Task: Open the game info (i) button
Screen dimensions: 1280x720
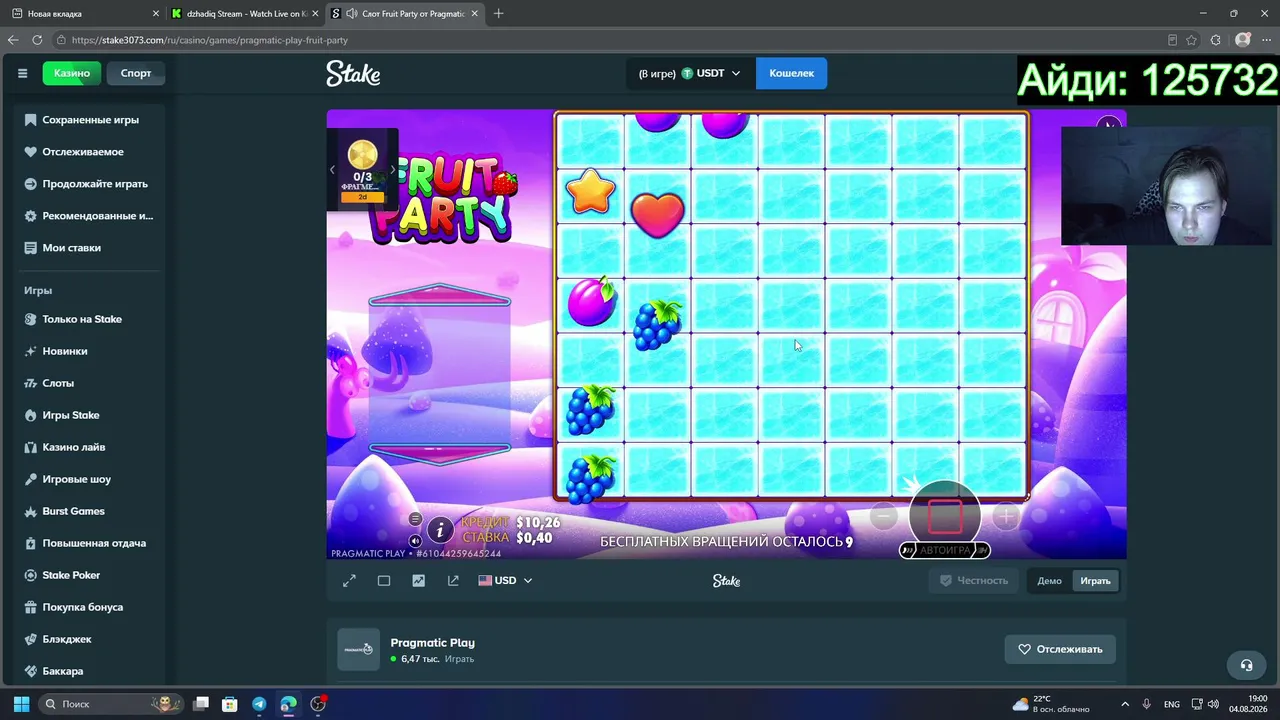Action: tap(439, 530)
